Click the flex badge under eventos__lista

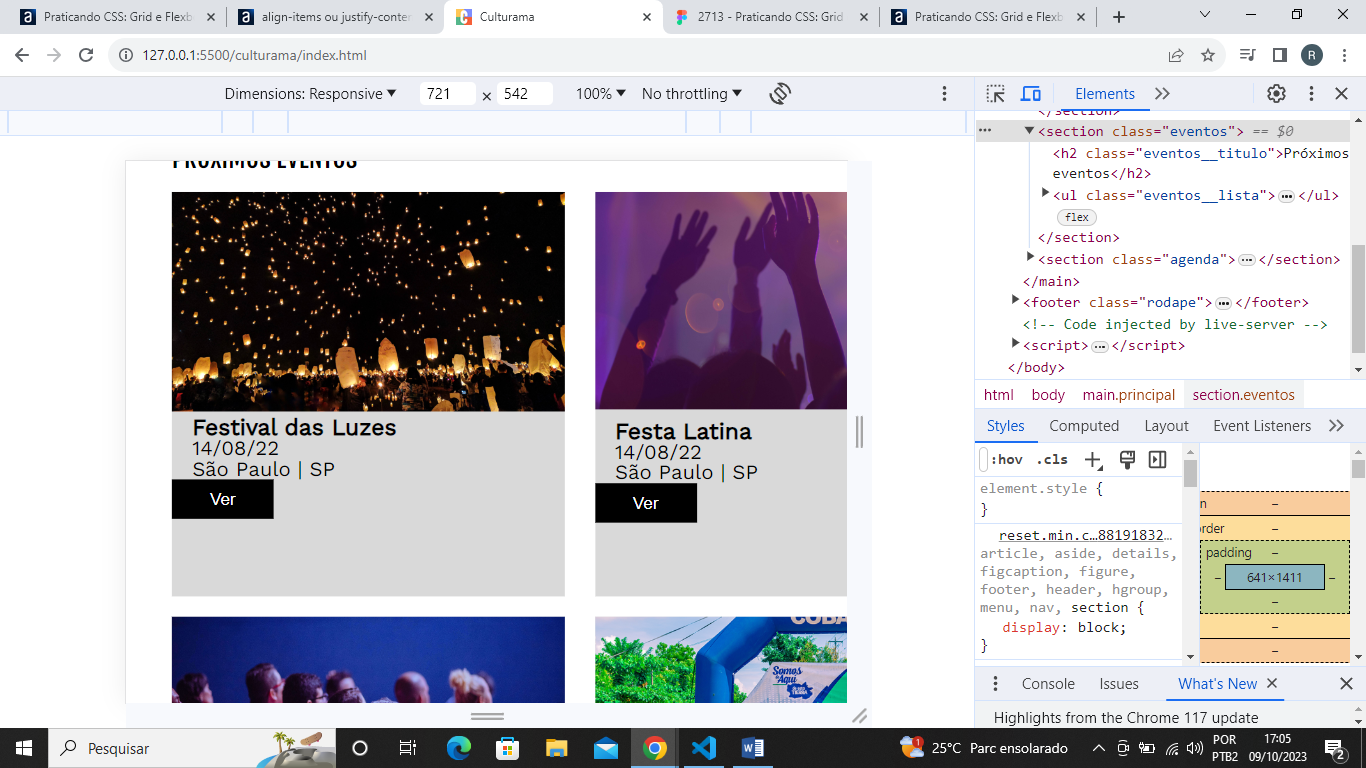1077,217
